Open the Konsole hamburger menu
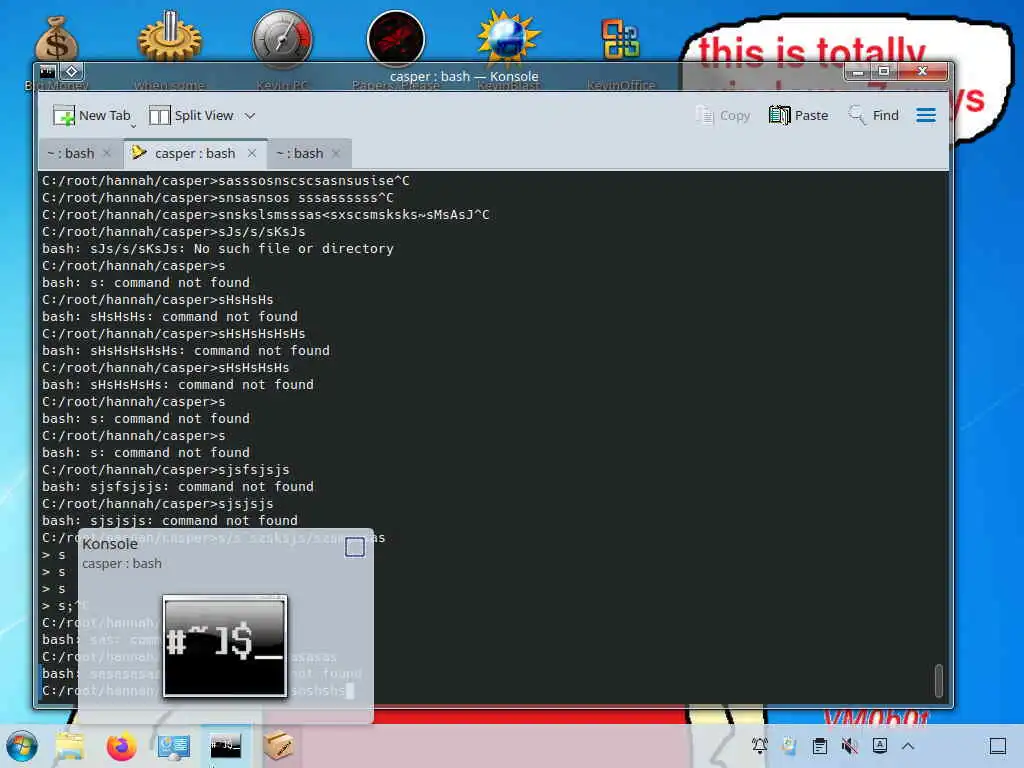 [x=925, y=116]
